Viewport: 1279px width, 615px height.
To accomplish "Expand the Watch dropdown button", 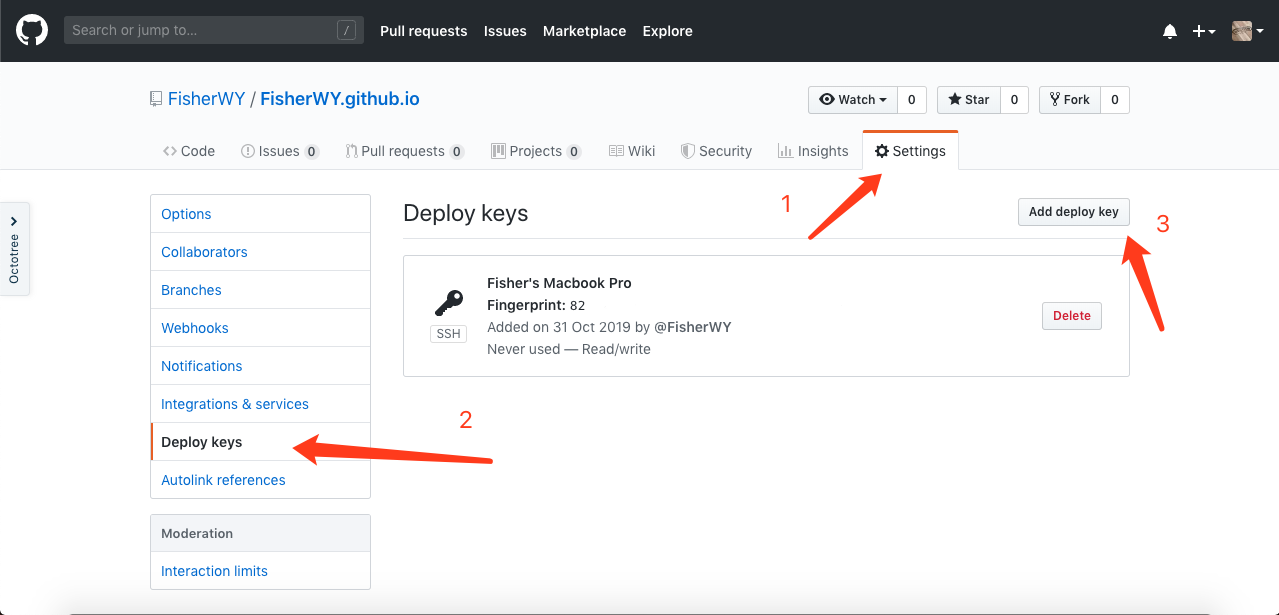I will click(853, 100).
